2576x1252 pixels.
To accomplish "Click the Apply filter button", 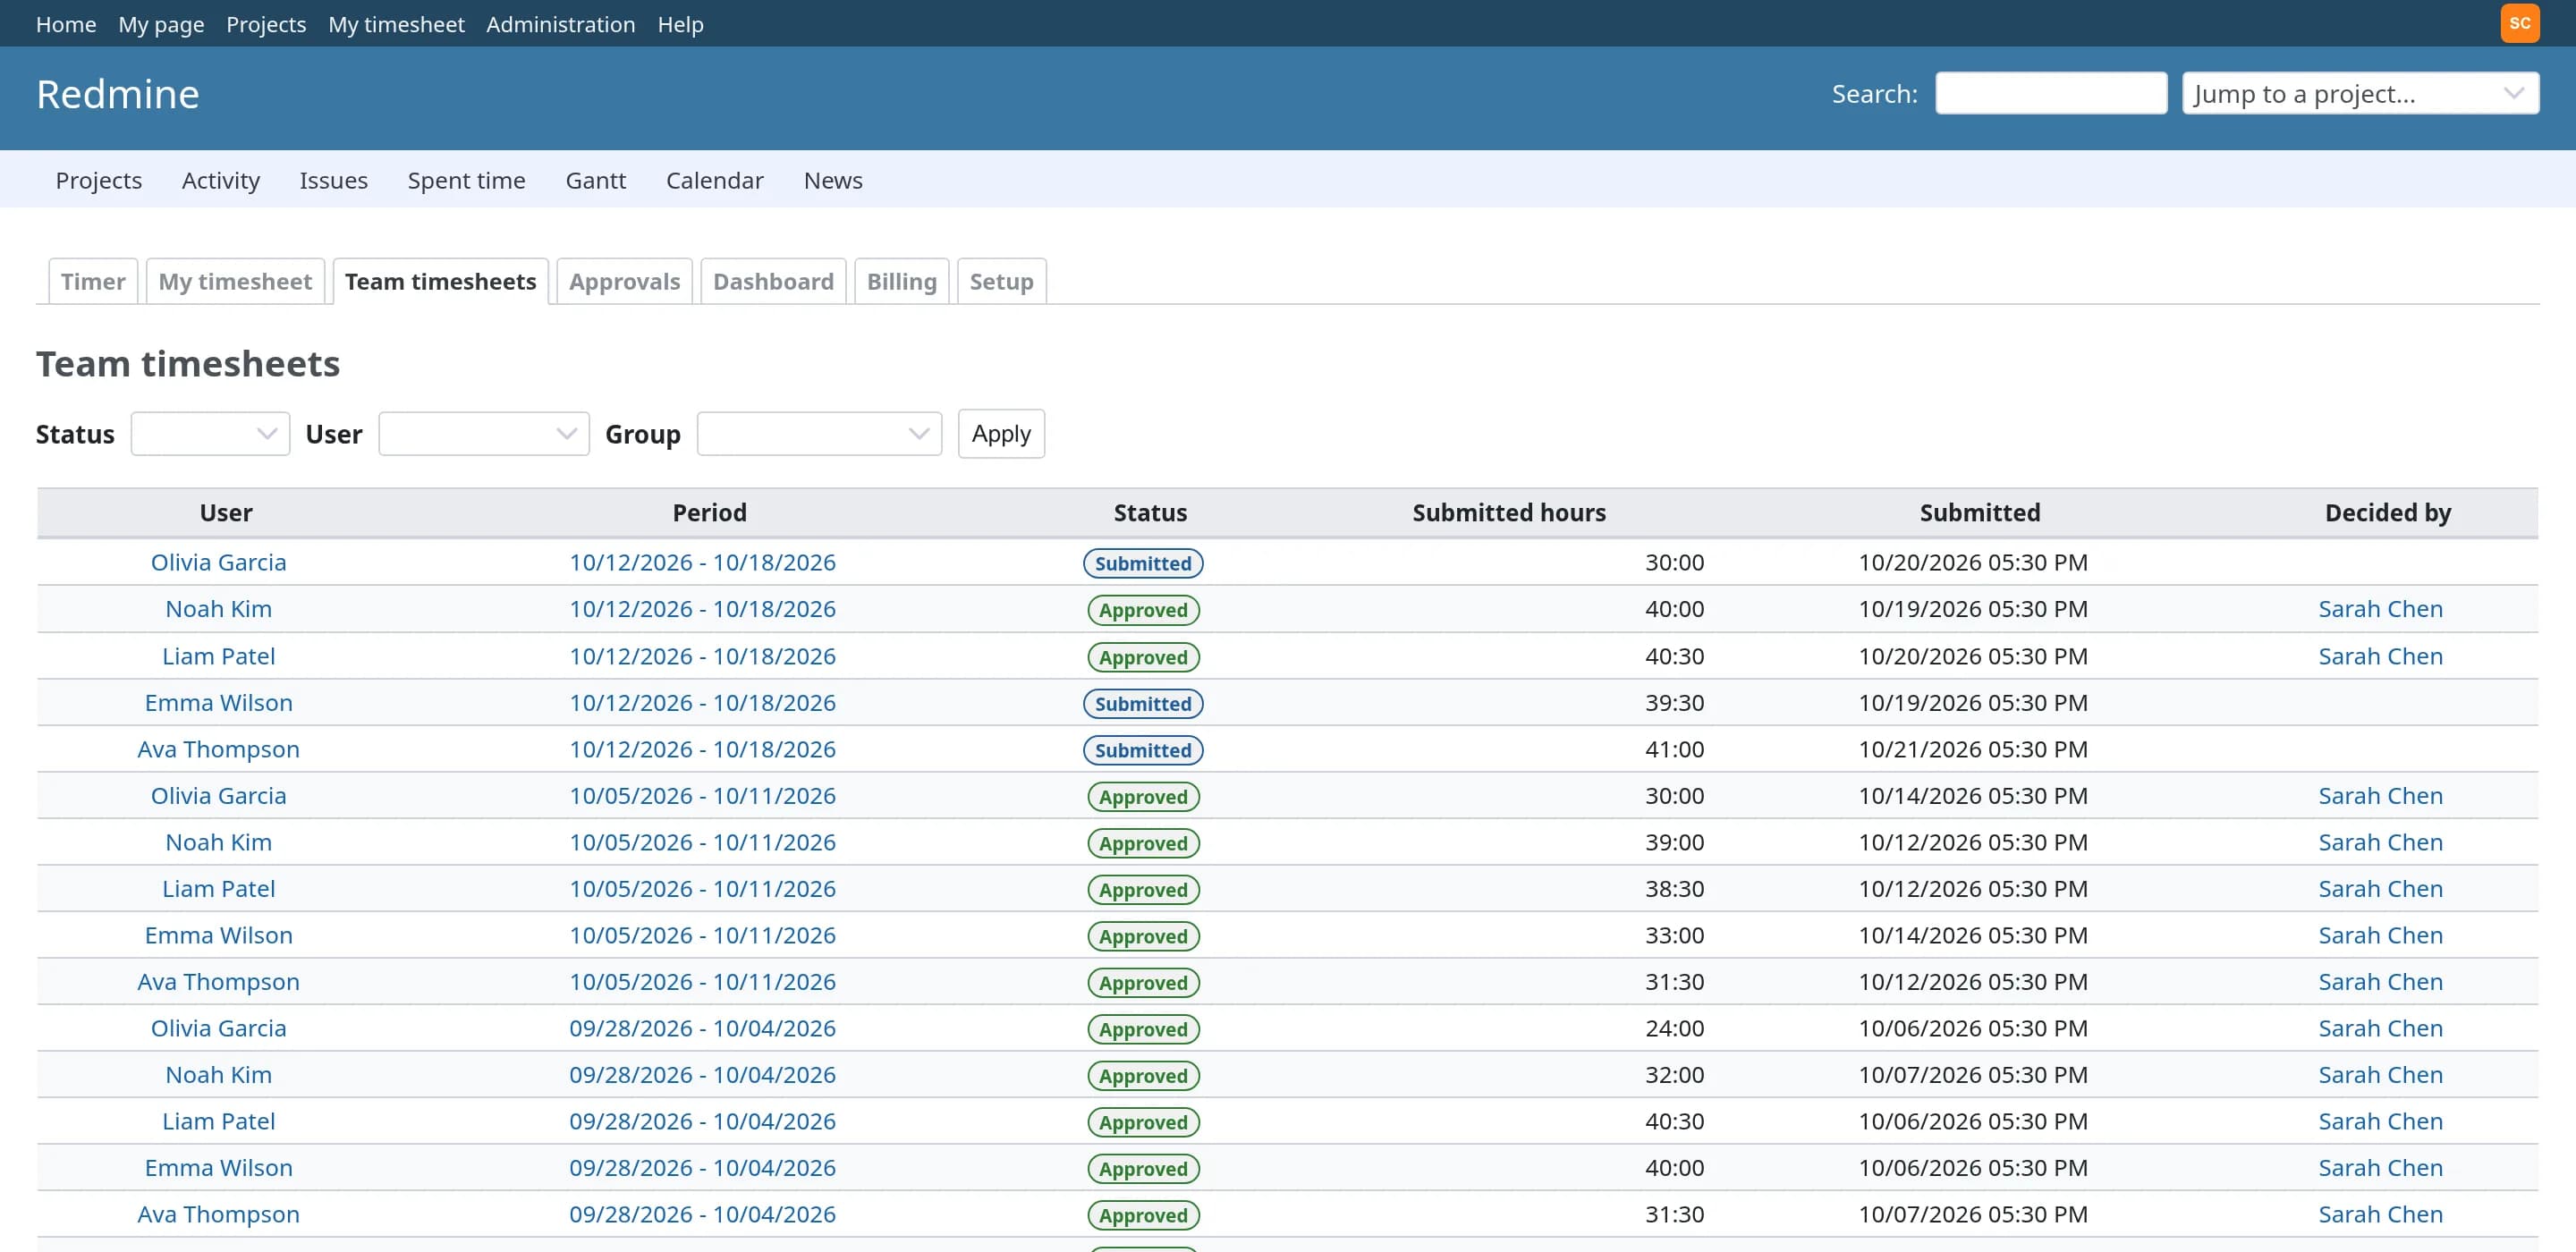I will [x=1001, y=434].
